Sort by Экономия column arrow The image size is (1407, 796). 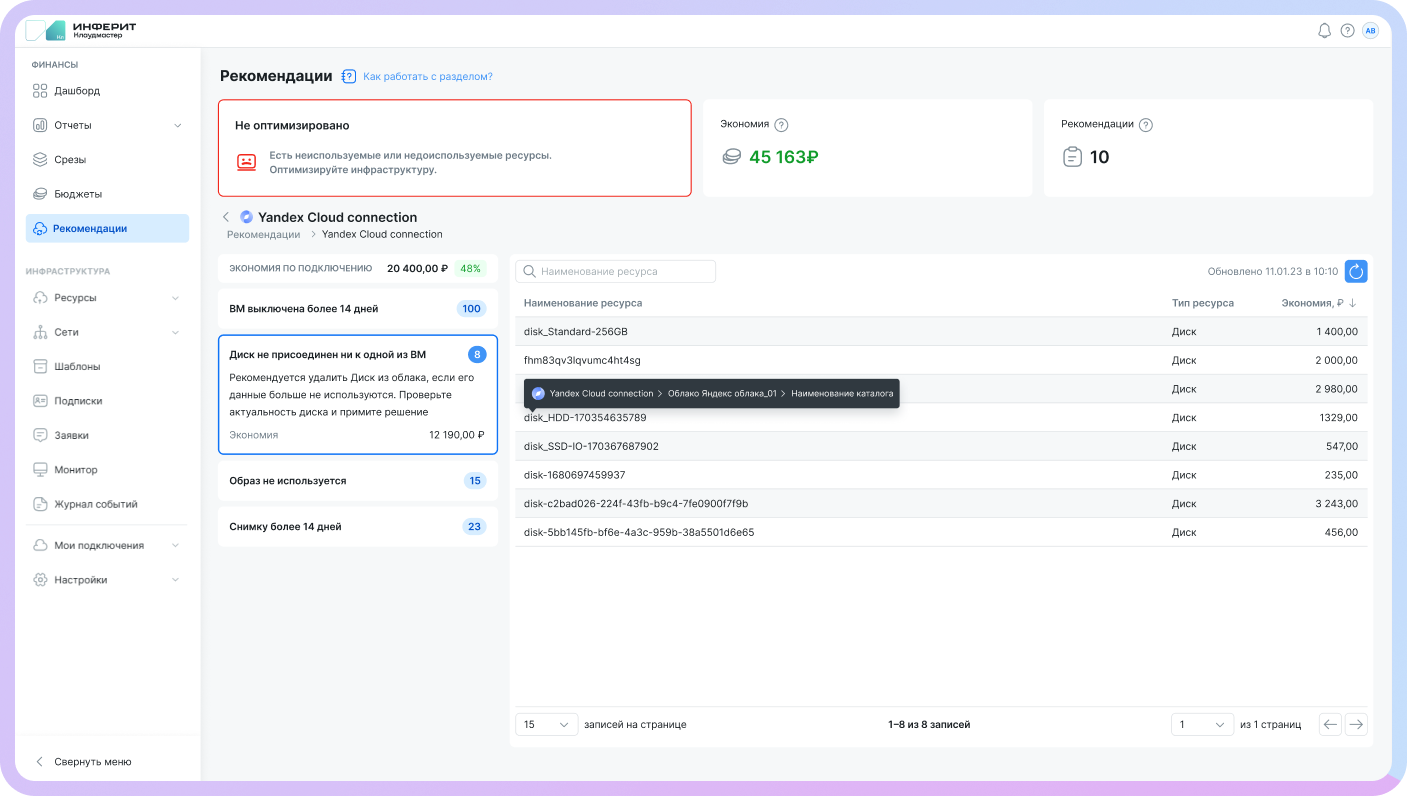coord(1353,303)
